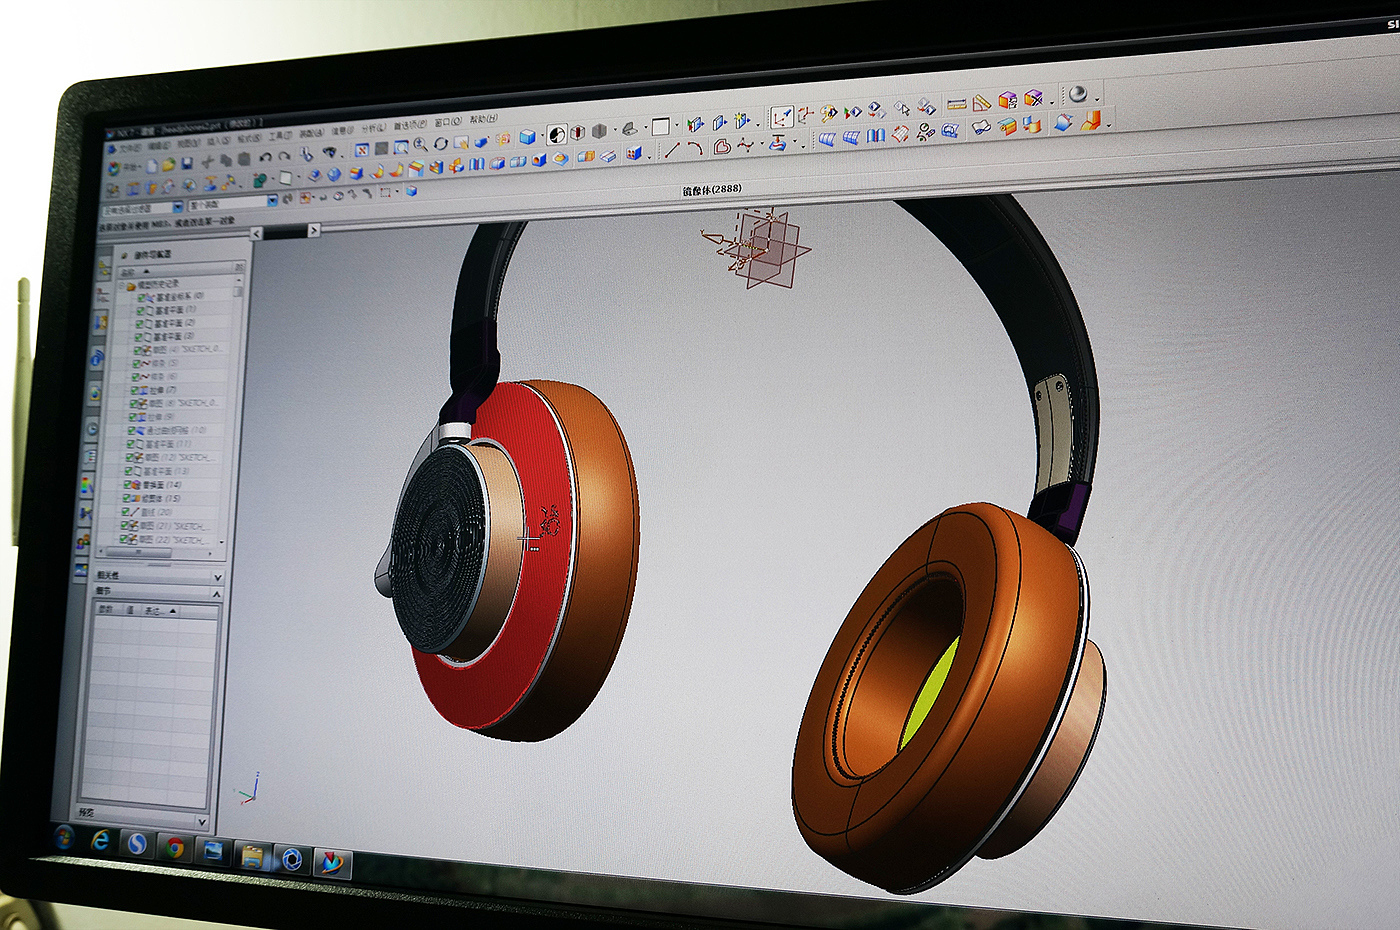Toggle the checkbox for feature (4) SKETCH

138,351
